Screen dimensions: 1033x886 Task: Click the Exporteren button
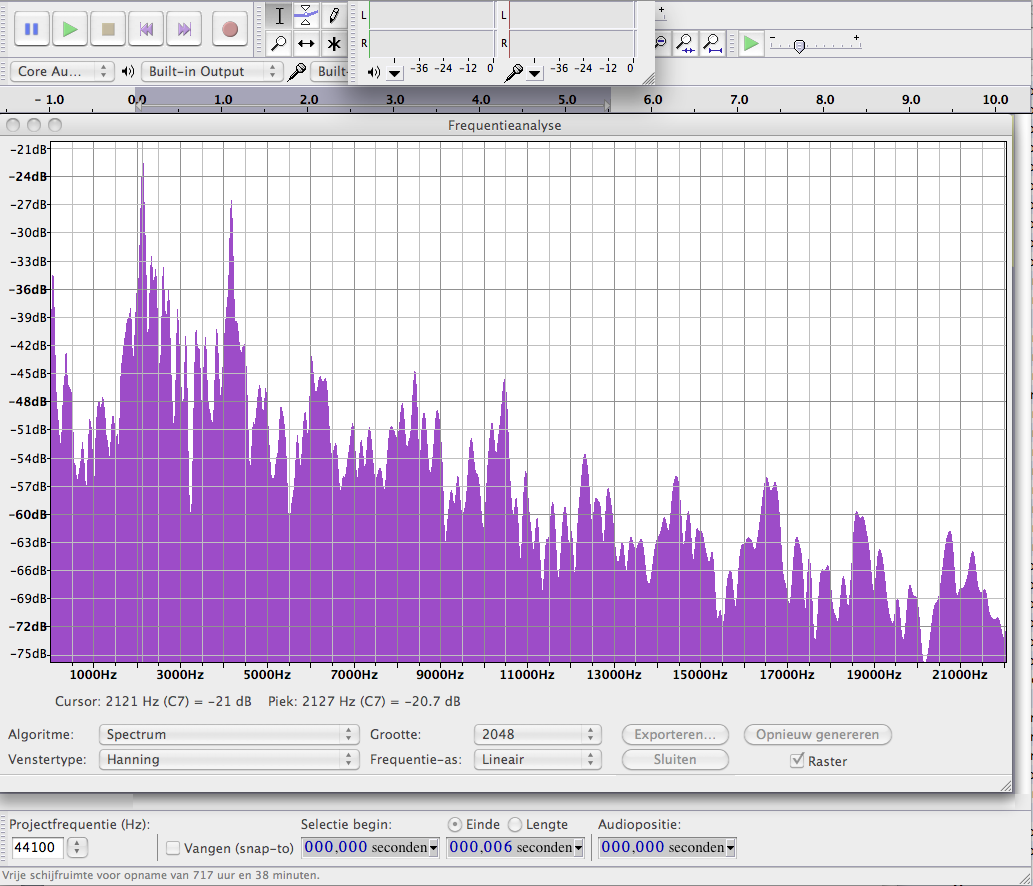[675, 734]
